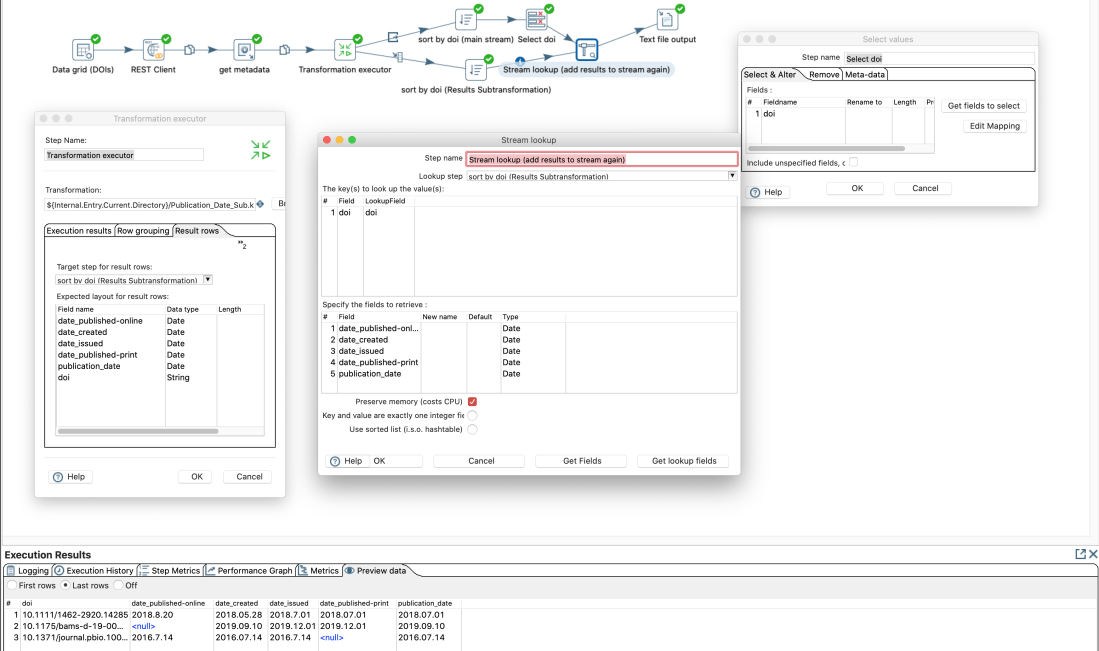Open the Meta-data tab in Select values
1099x651 pixels.
point(865,74)
